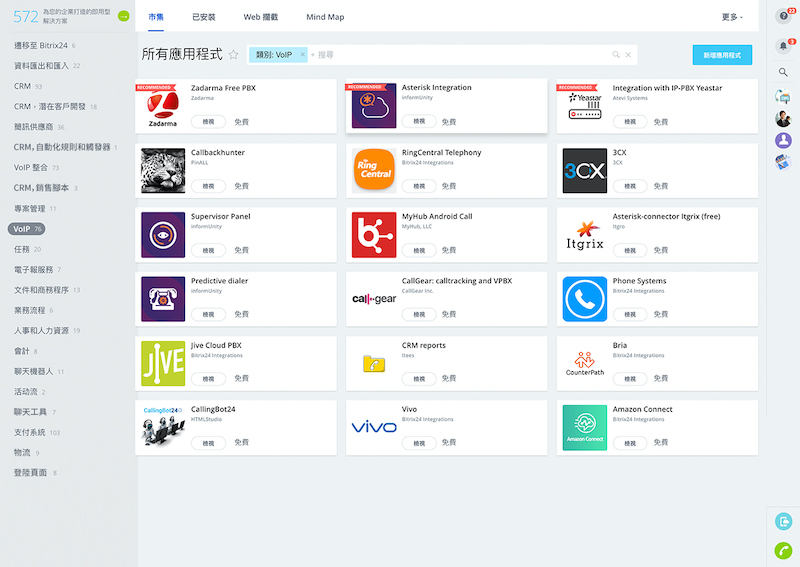Click the search input field
The width and height of the screenshot is (800, 567).
(x=459, y=55)
